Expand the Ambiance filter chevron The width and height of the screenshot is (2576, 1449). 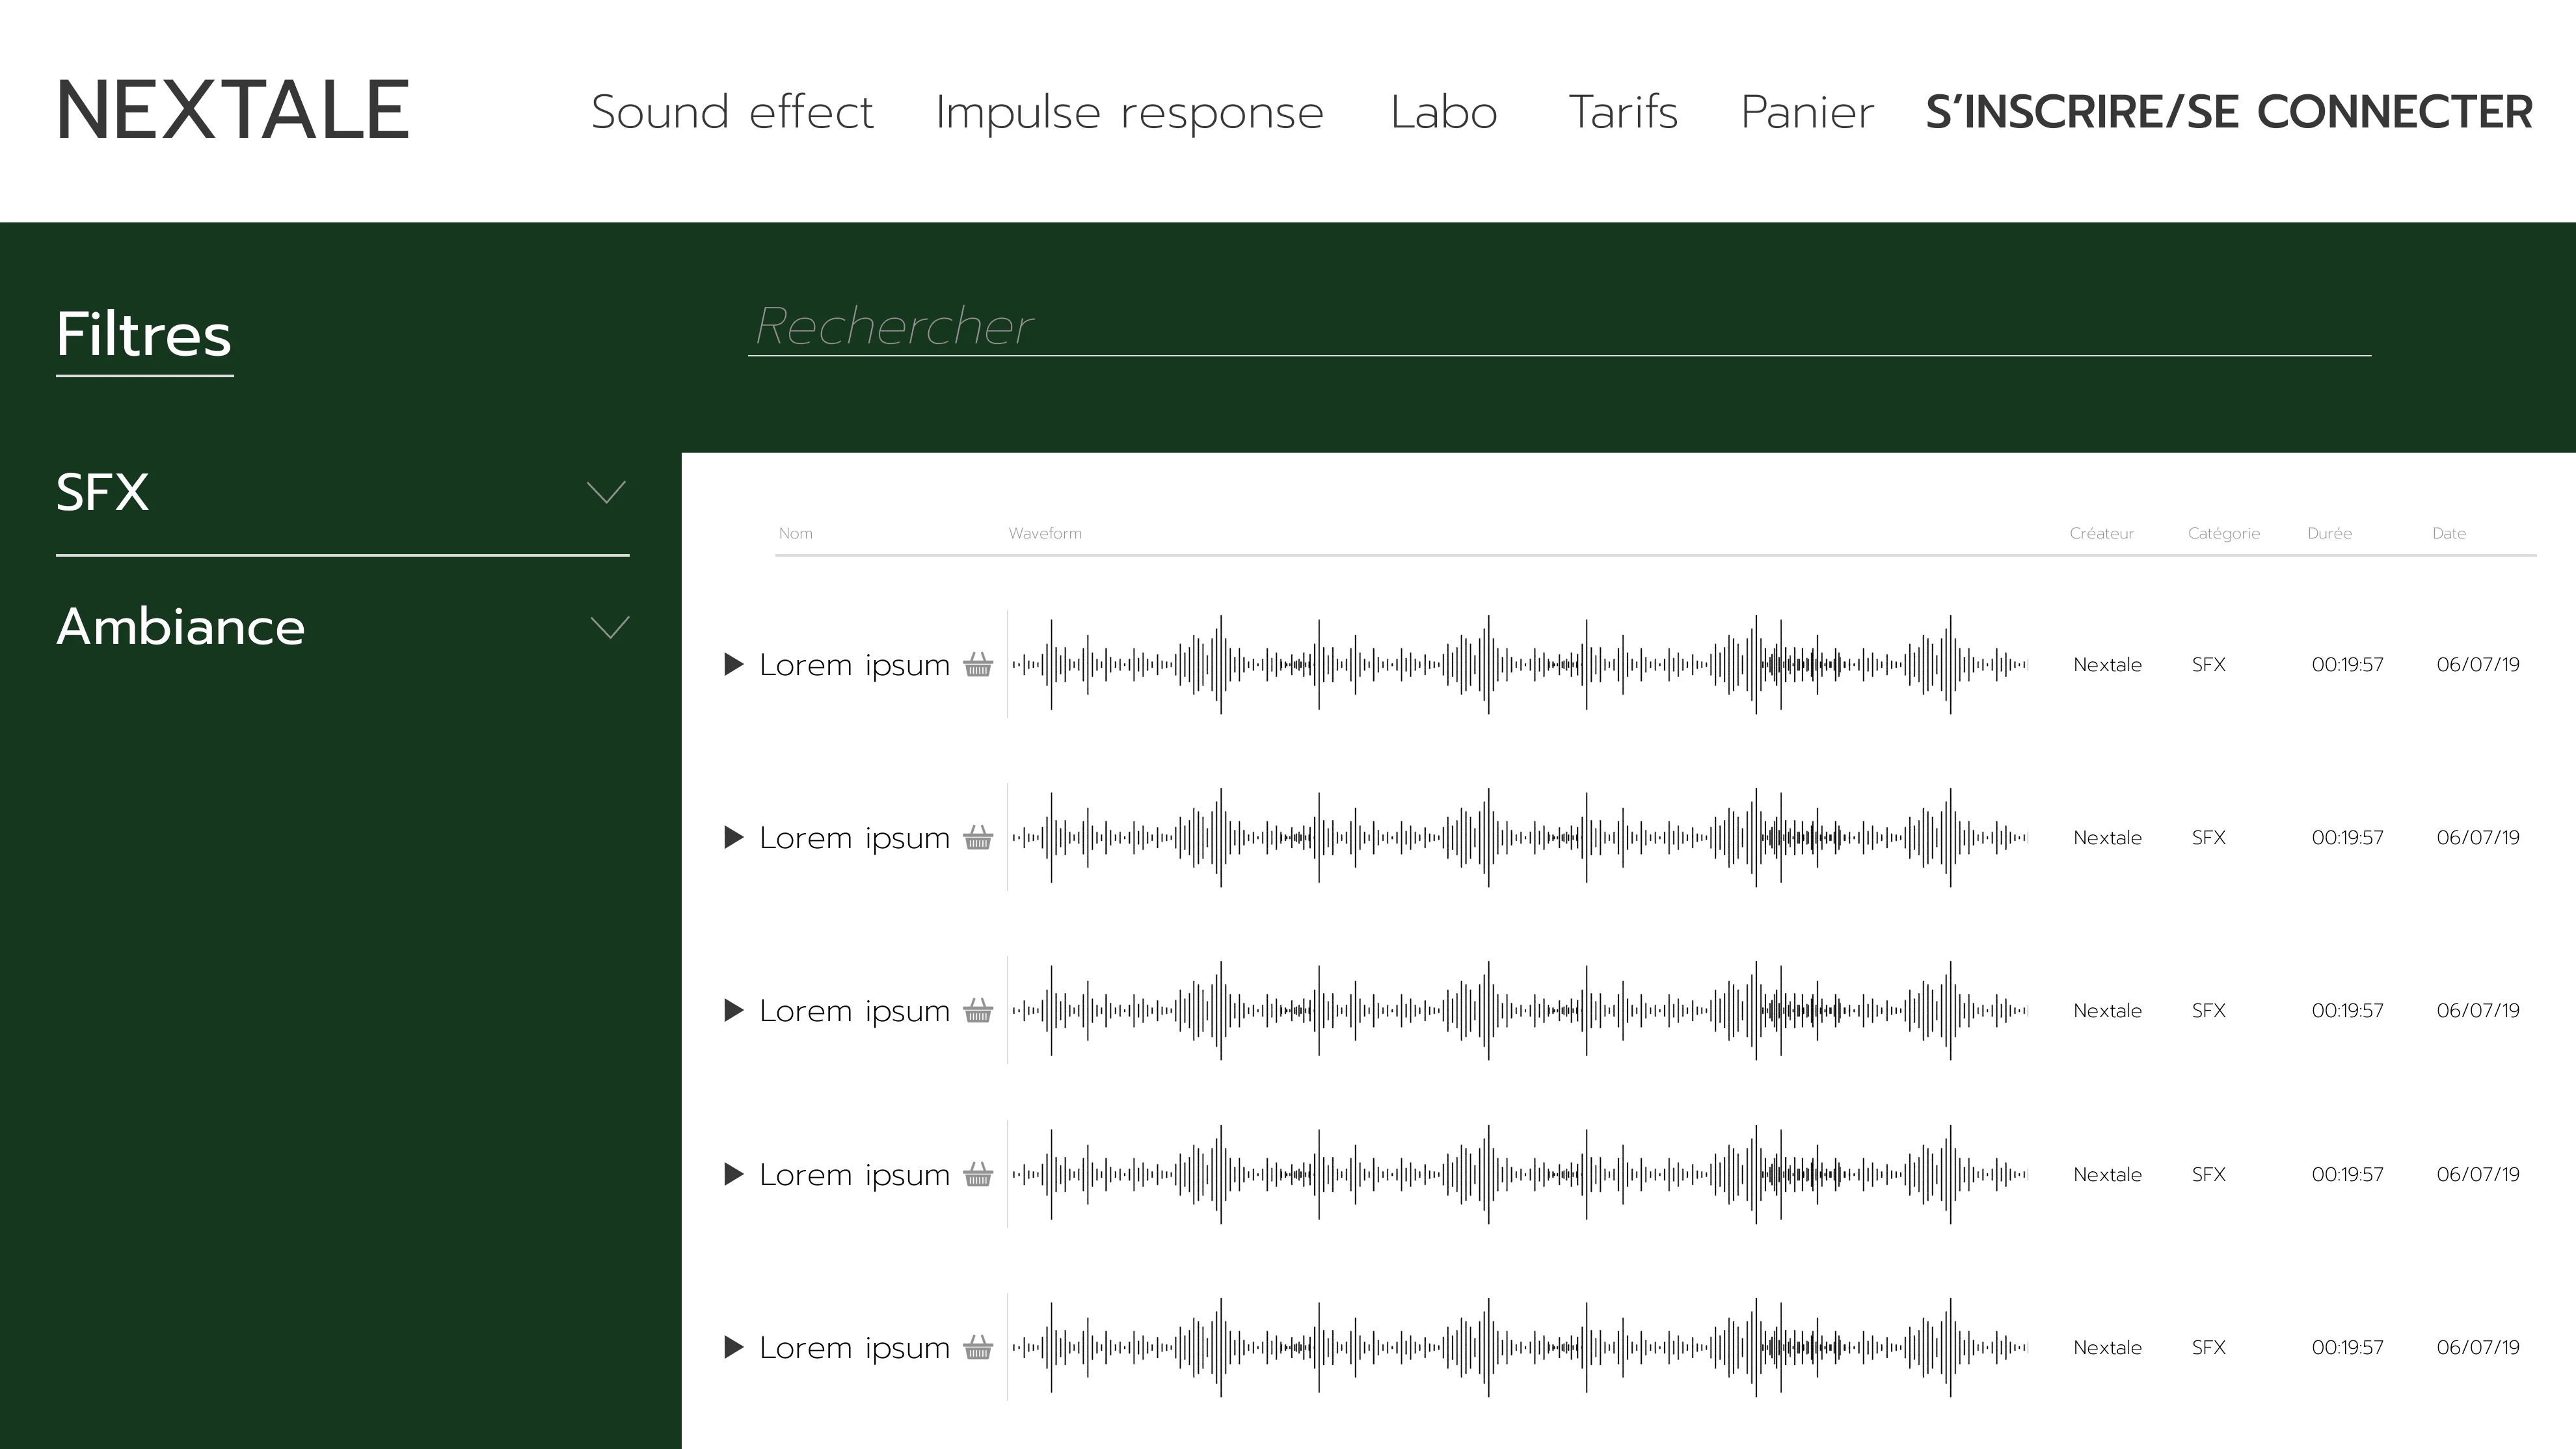tap(609, 627)
